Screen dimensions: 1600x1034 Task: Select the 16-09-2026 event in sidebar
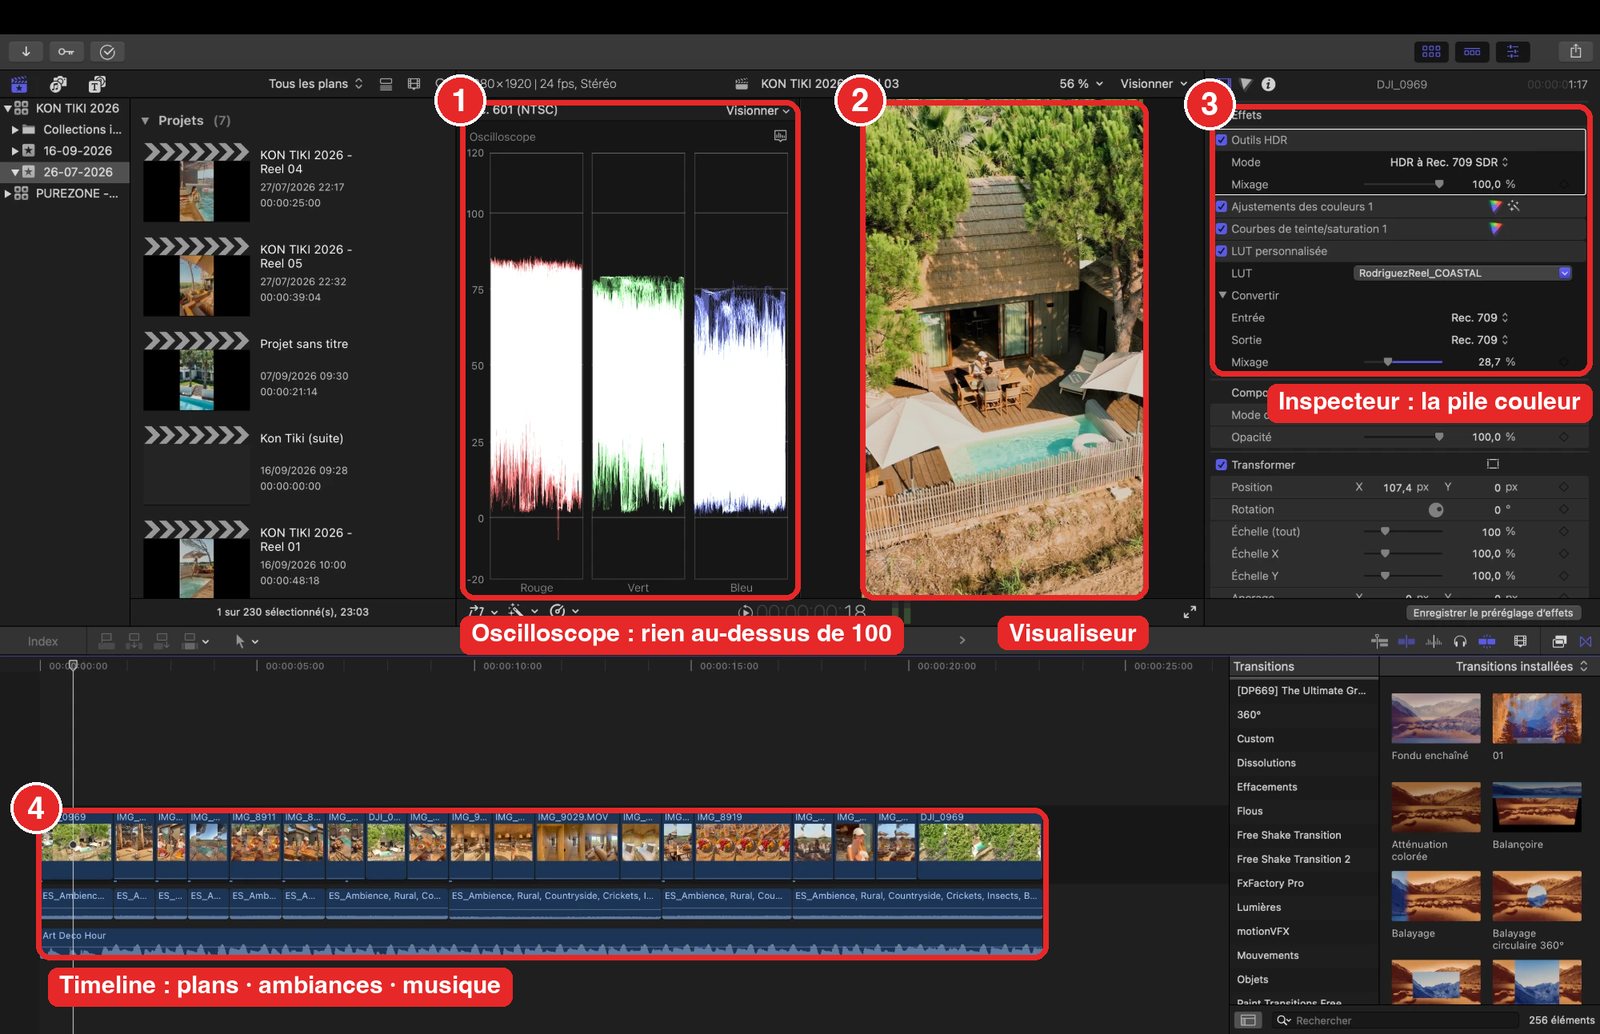77,151
